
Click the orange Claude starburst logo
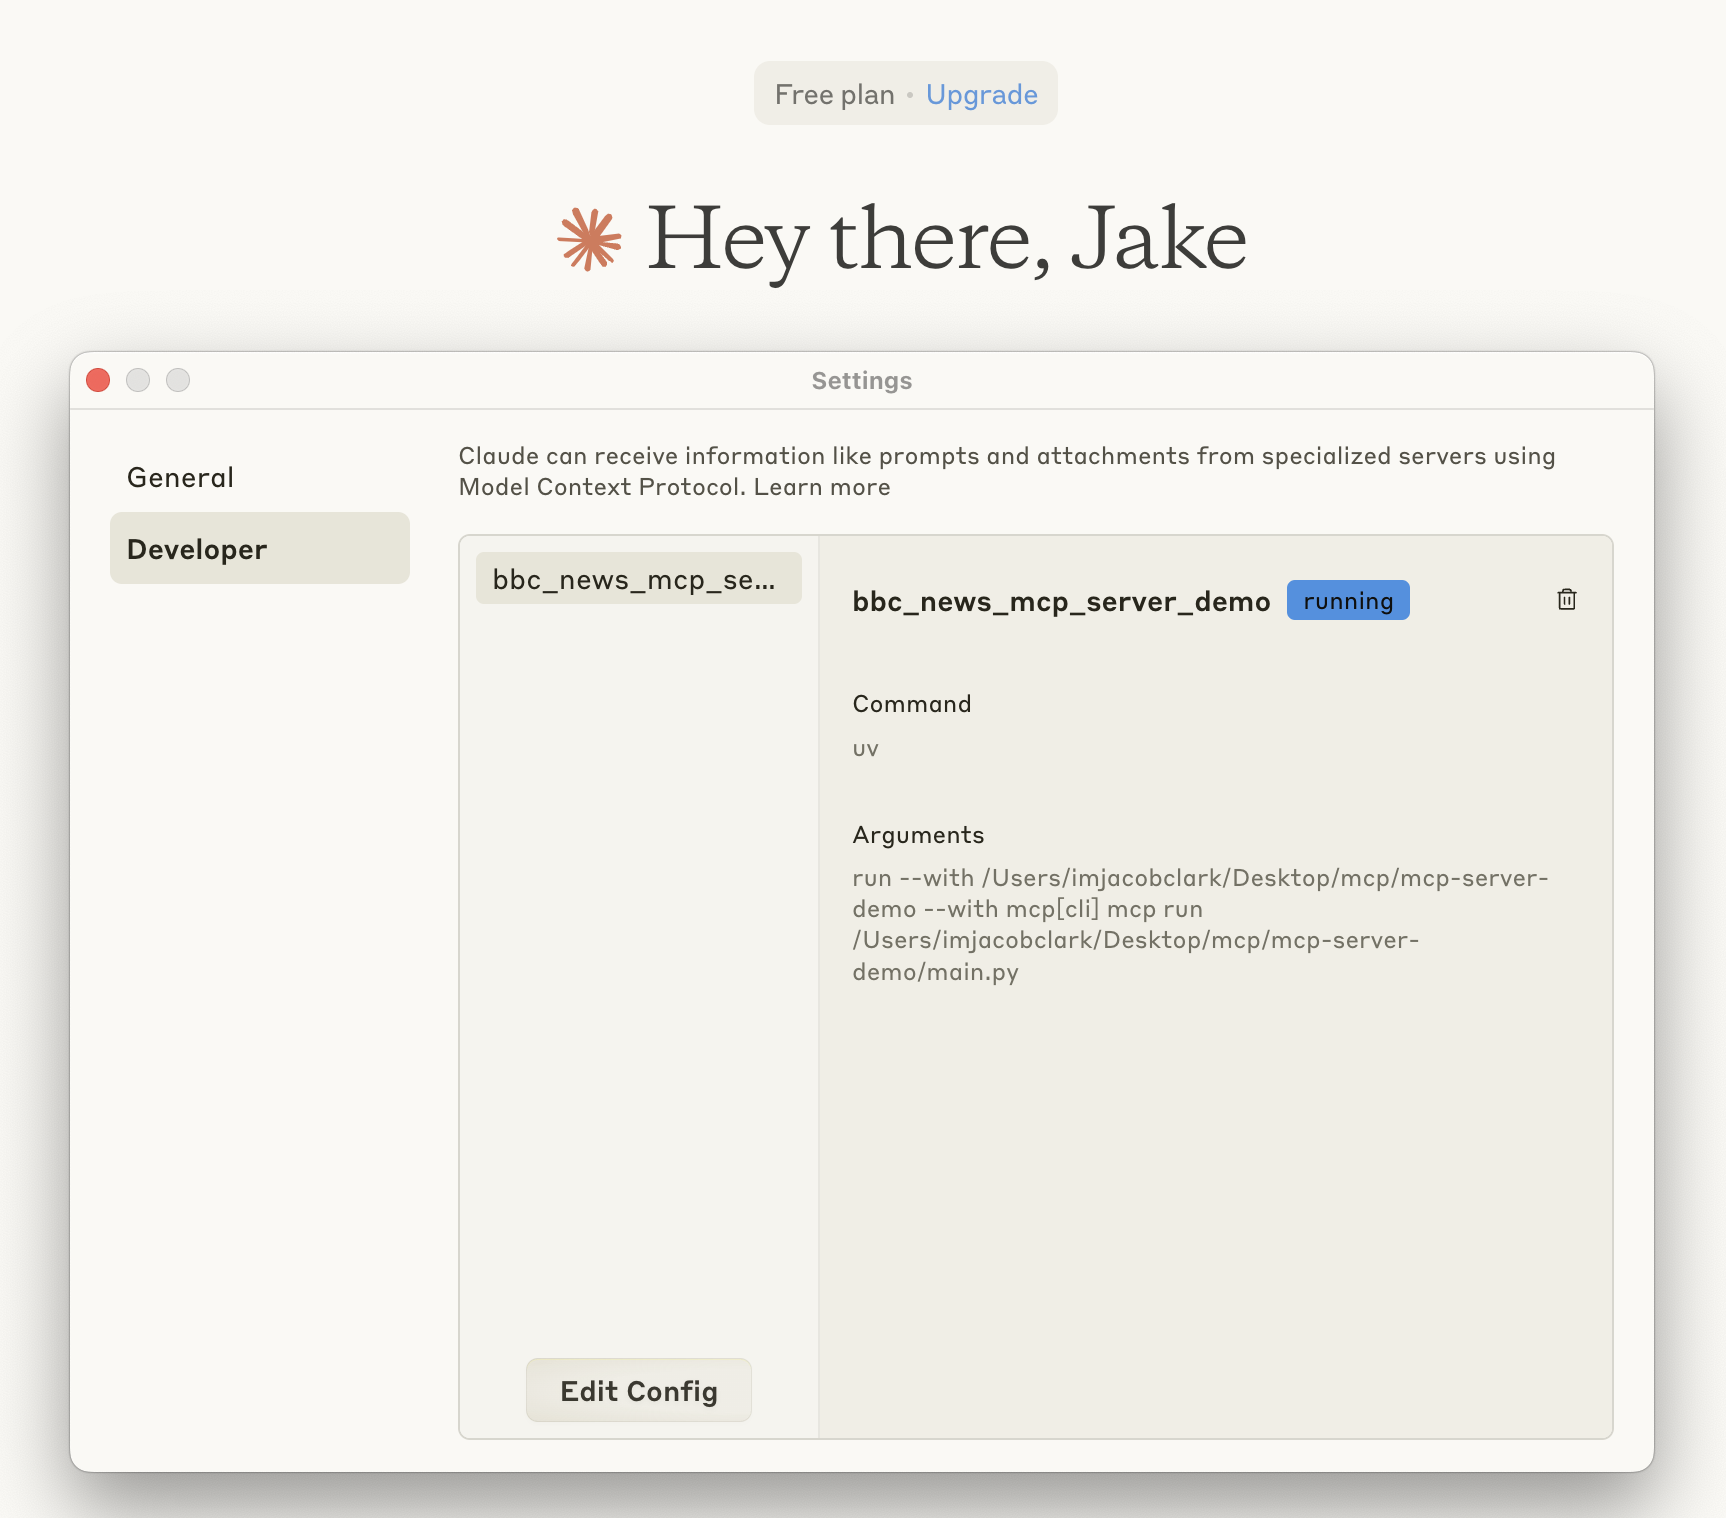590,240
